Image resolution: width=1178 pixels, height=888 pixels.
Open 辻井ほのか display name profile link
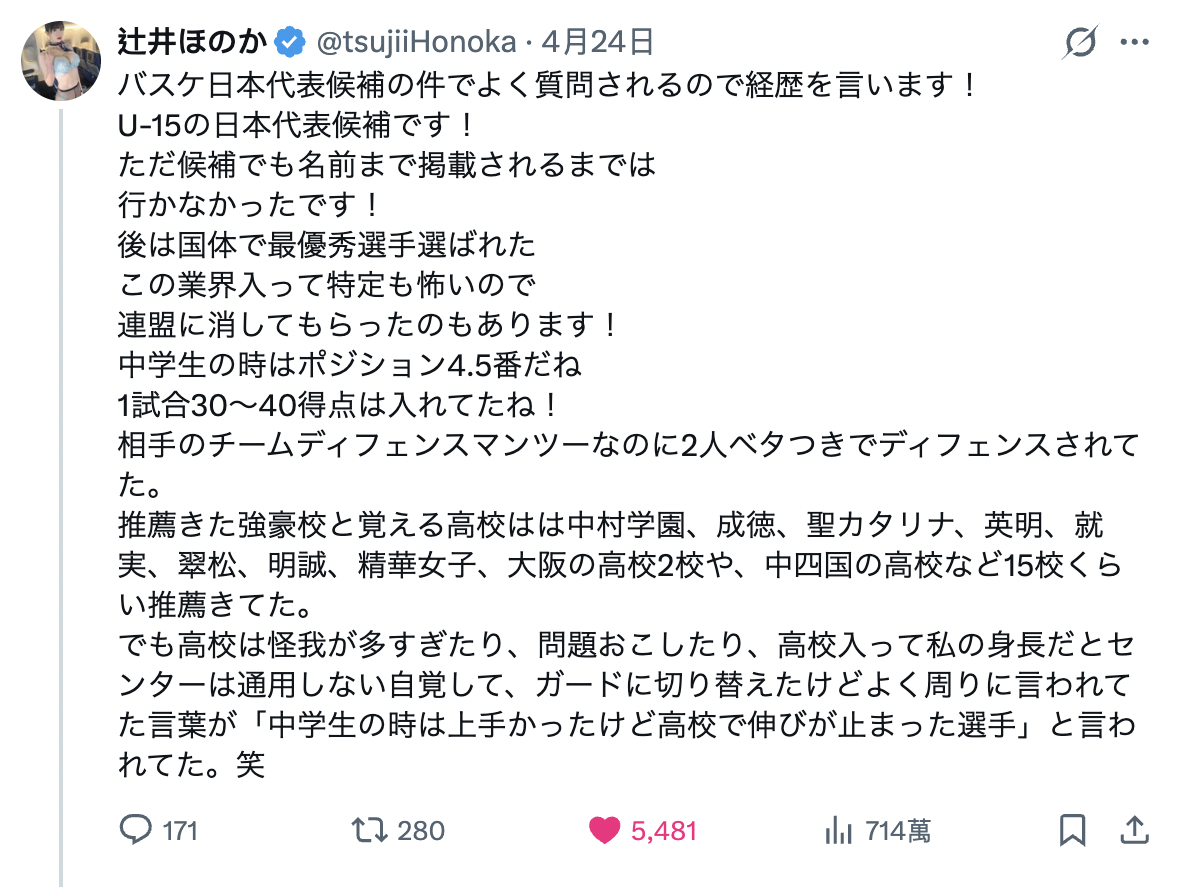(x=194, y=42)
